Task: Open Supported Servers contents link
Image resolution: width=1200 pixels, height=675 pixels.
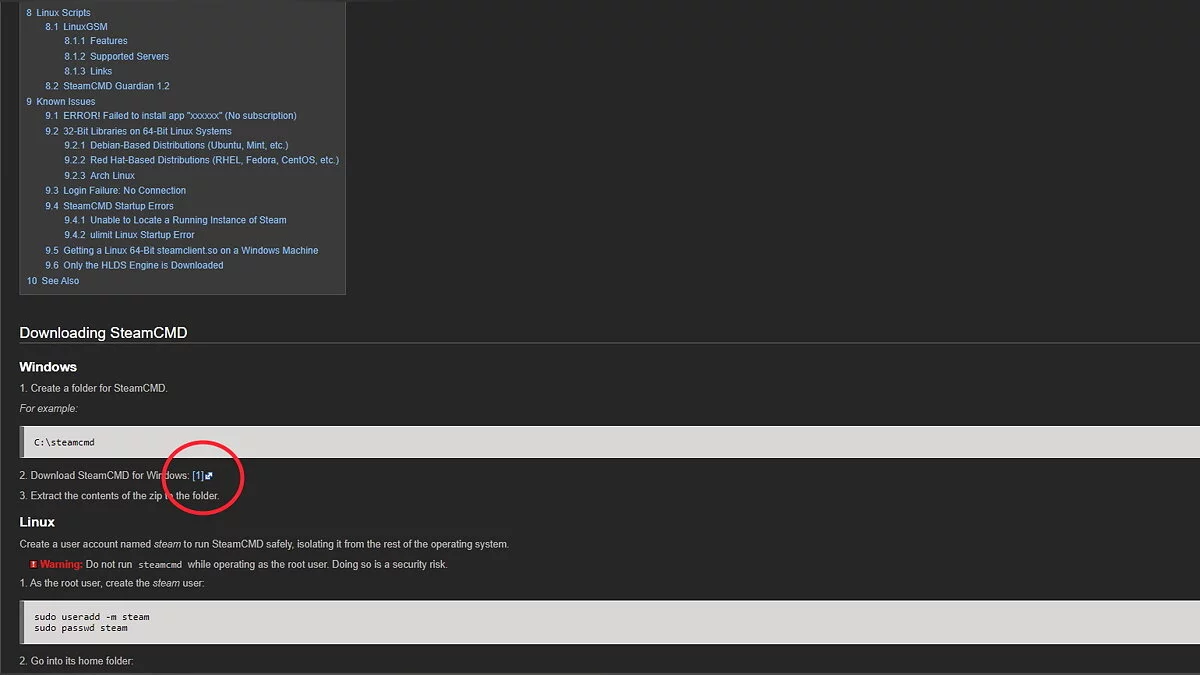Action: (129, 57)
